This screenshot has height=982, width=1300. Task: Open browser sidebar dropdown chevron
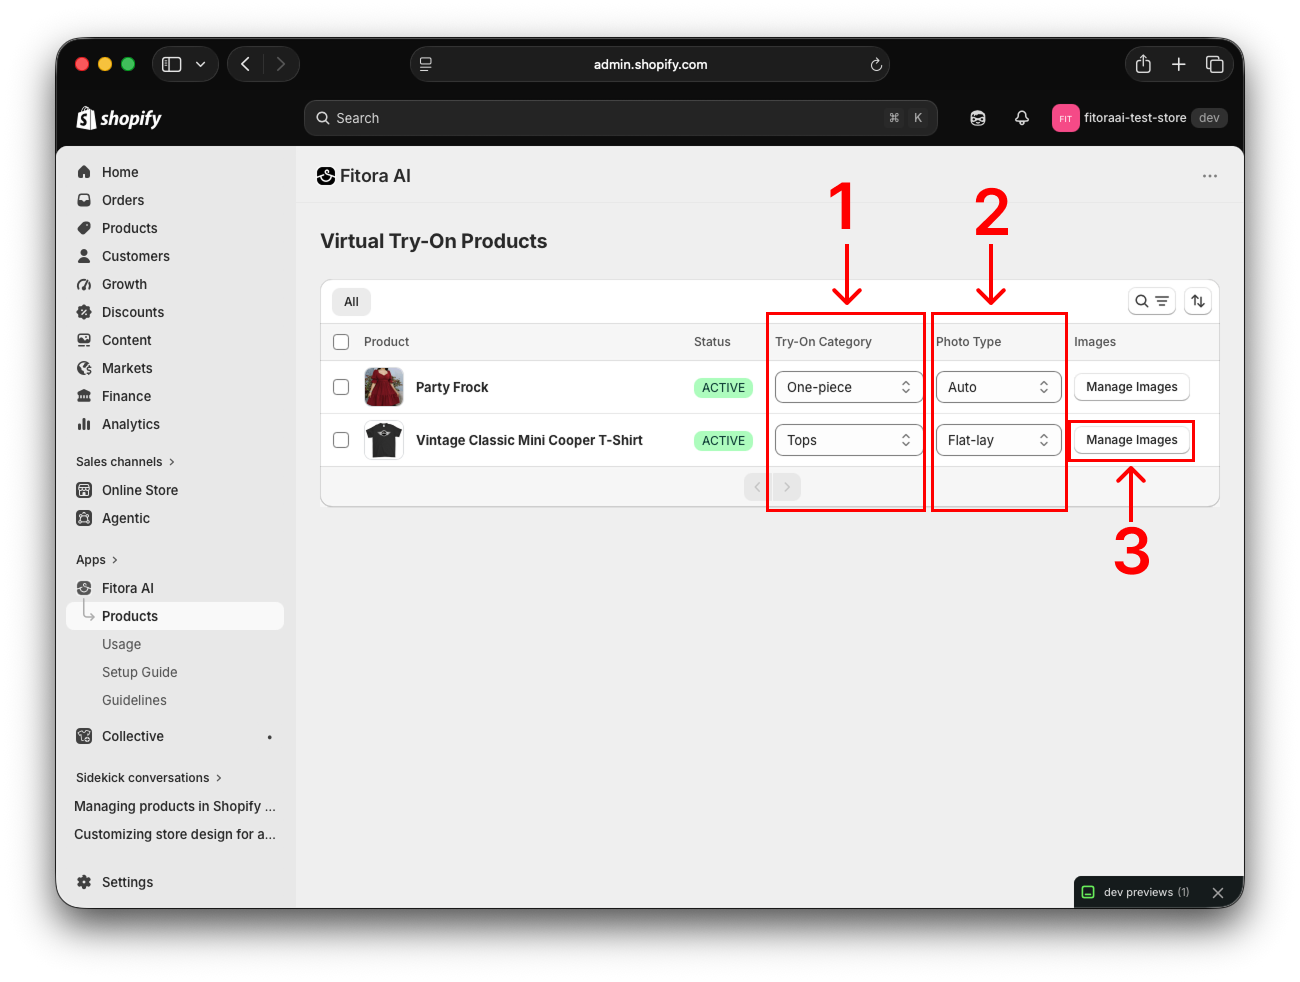pyautogui.click(x=200, y=64)
